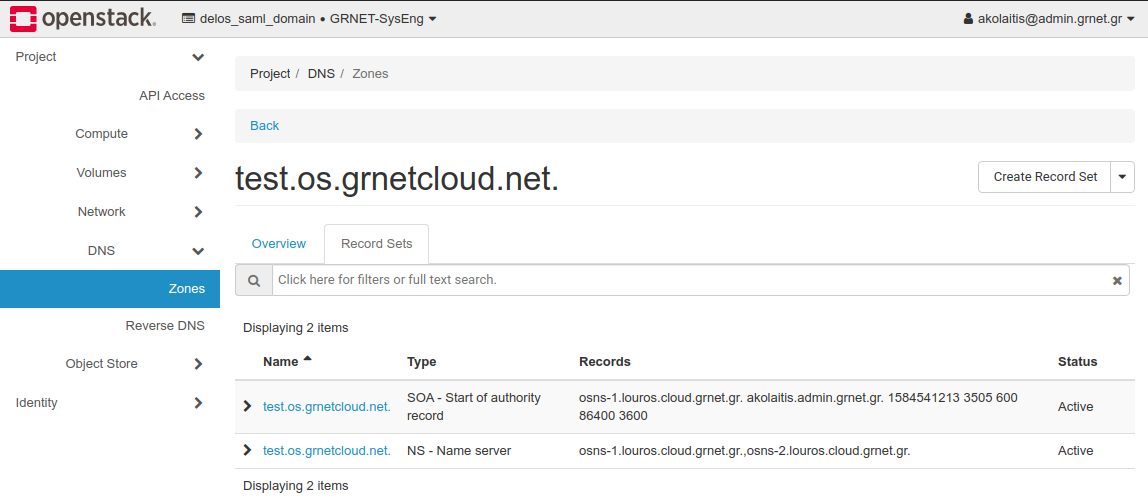Viewport: 1148px width, 499px height.
Task: Expand the Volumes sidebar section
Action: [198, 173]
